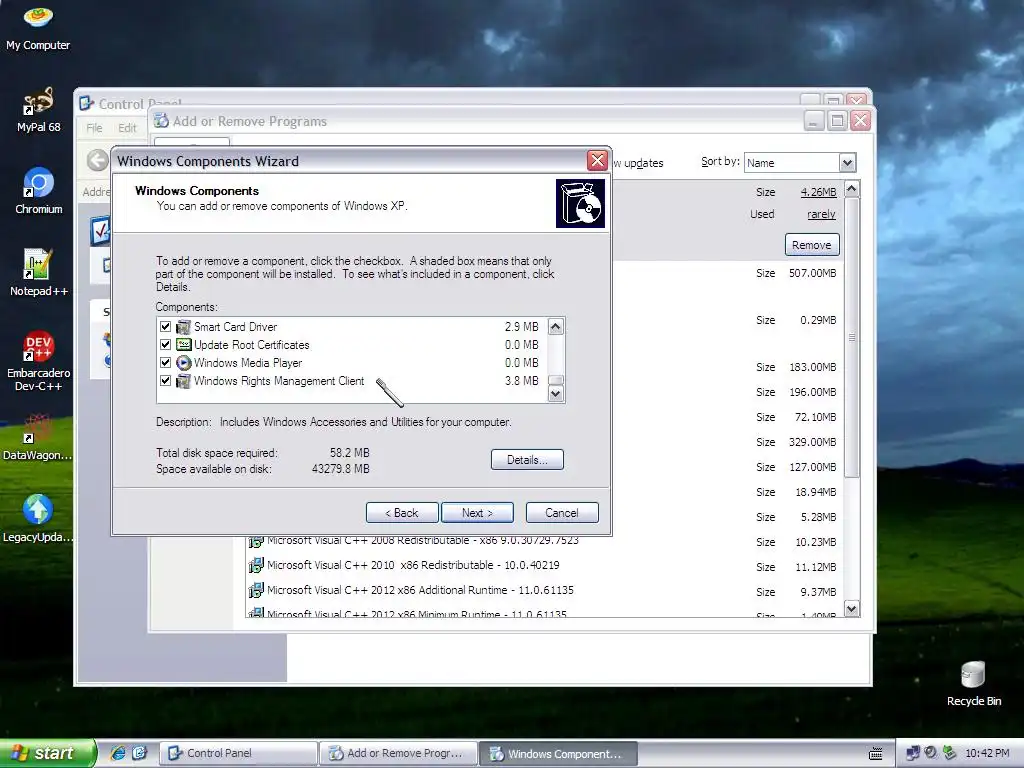1024x768 pixels.
Task: Click the 4.26MB size link
Action: click(x=818, y=192)
